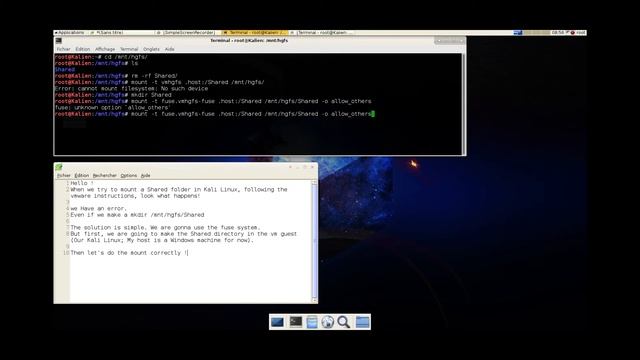Click the blue 'Shared' directory listing
The image size is (640, 360).
65,70
